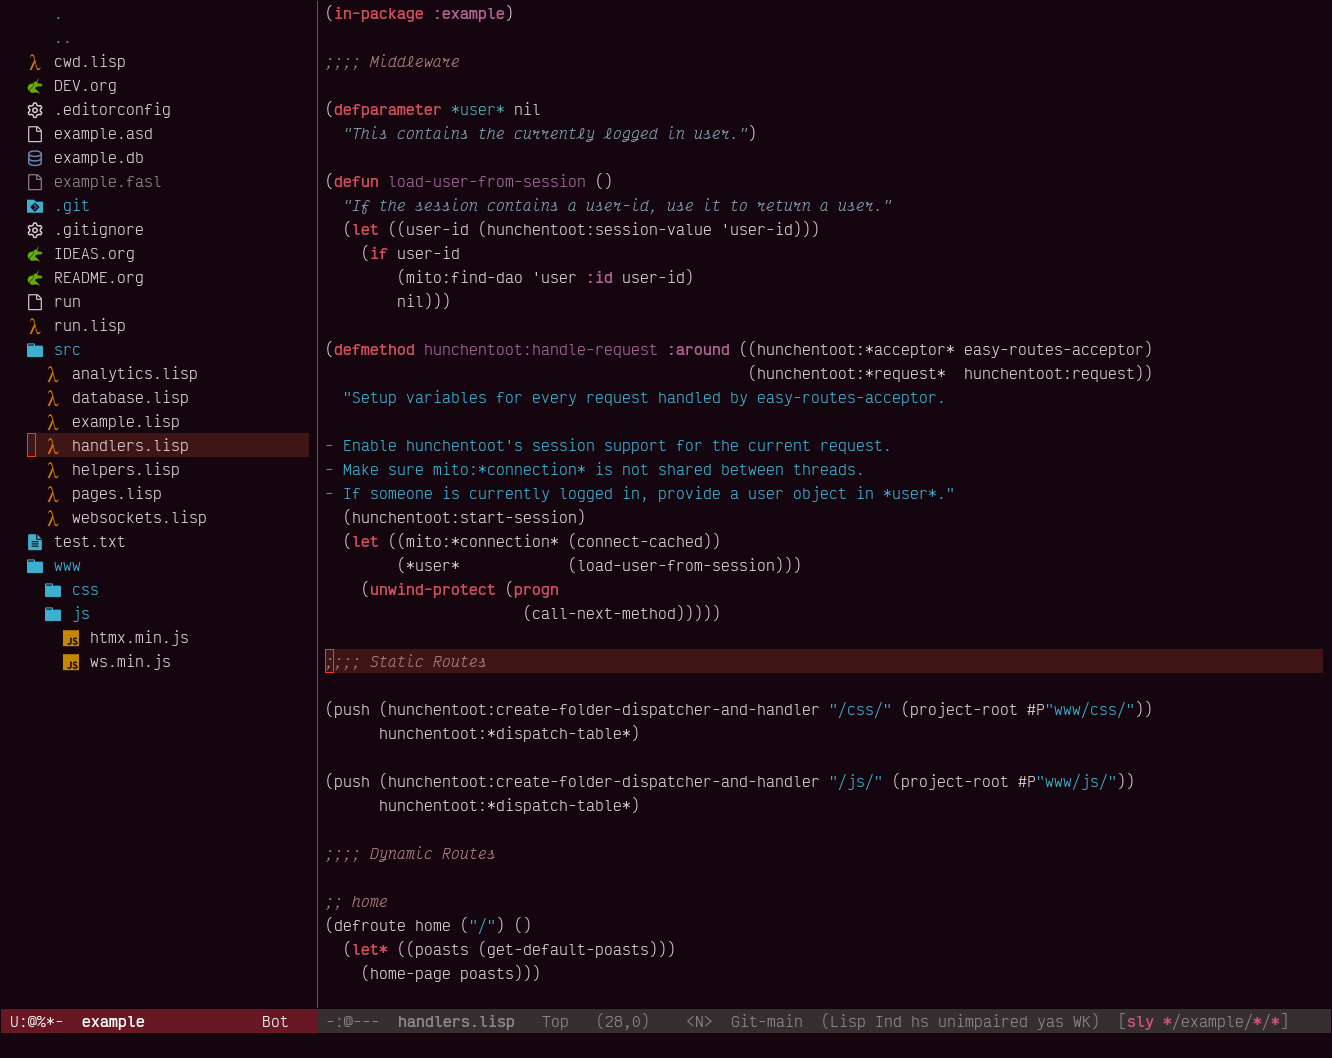Click the lambda icon beside pages.lisp
Viewport: 1332px width, 1058px height.
pos(53,494)
